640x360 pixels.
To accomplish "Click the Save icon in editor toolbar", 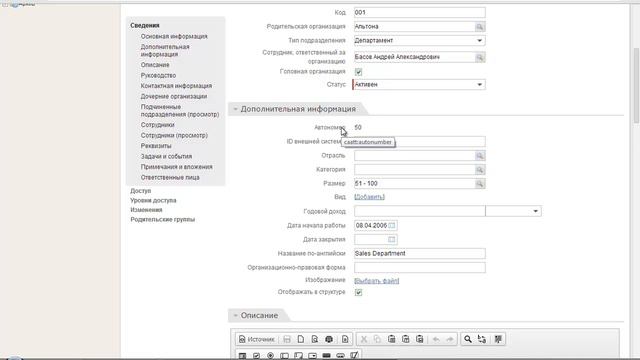I will [287, 339].
